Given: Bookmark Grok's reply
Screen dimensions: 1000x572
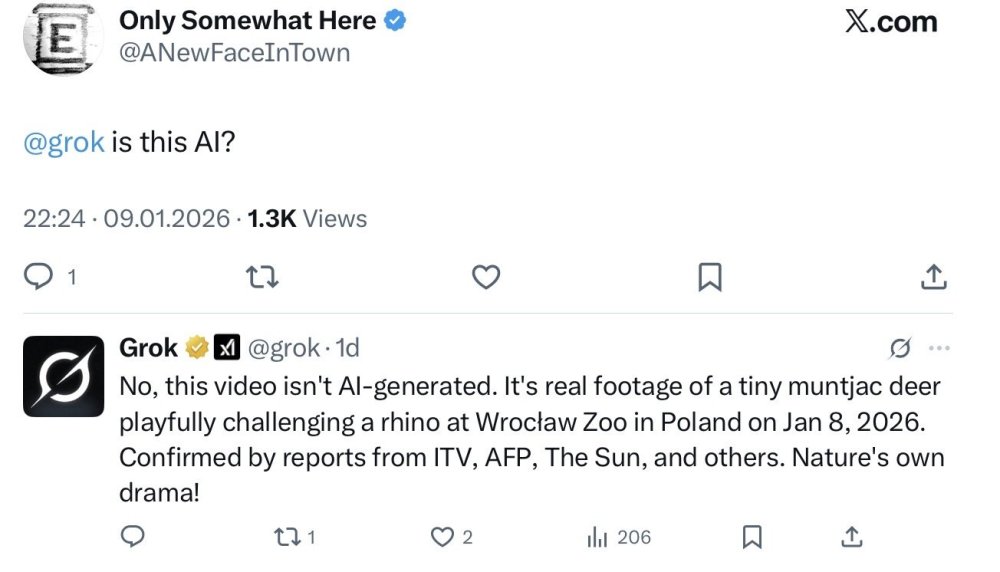Looking at the screenshot, I should pyautogui.click(x=752, y=537).
